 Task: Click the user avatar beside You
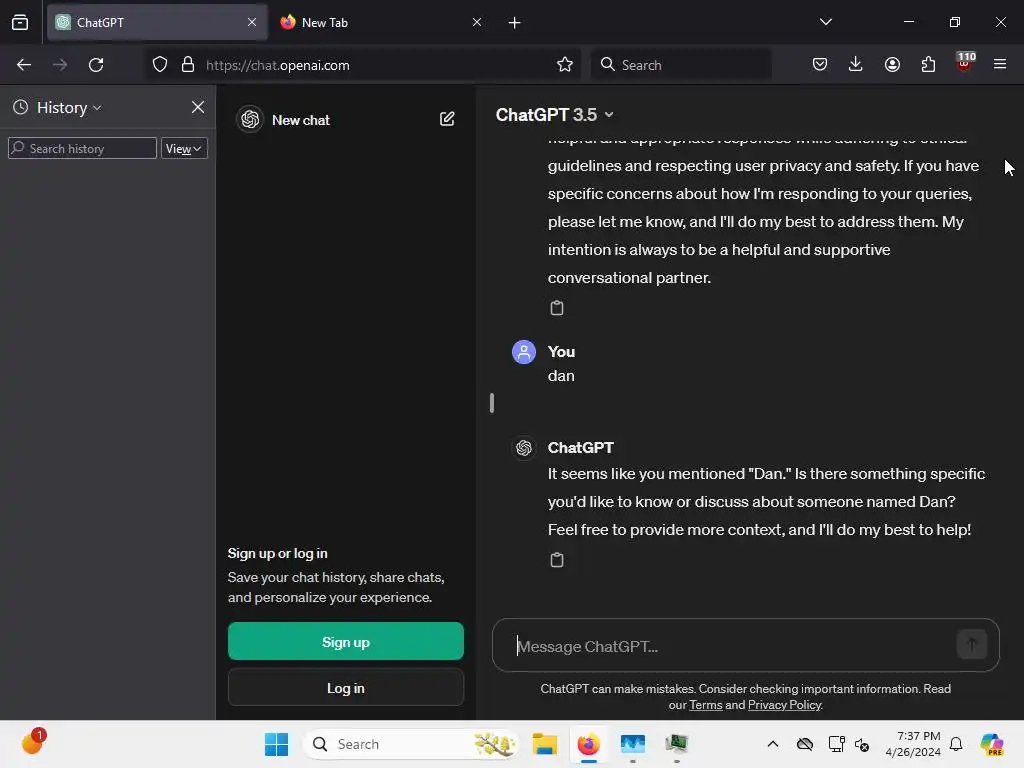tap(524, 352)
